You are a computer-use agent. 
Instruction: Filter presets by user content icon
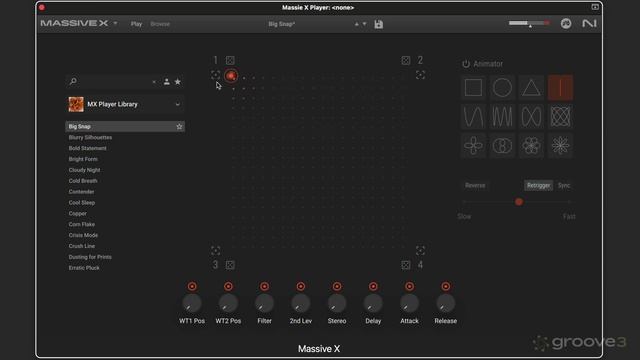pyautogui.click(x=167, y=82)
